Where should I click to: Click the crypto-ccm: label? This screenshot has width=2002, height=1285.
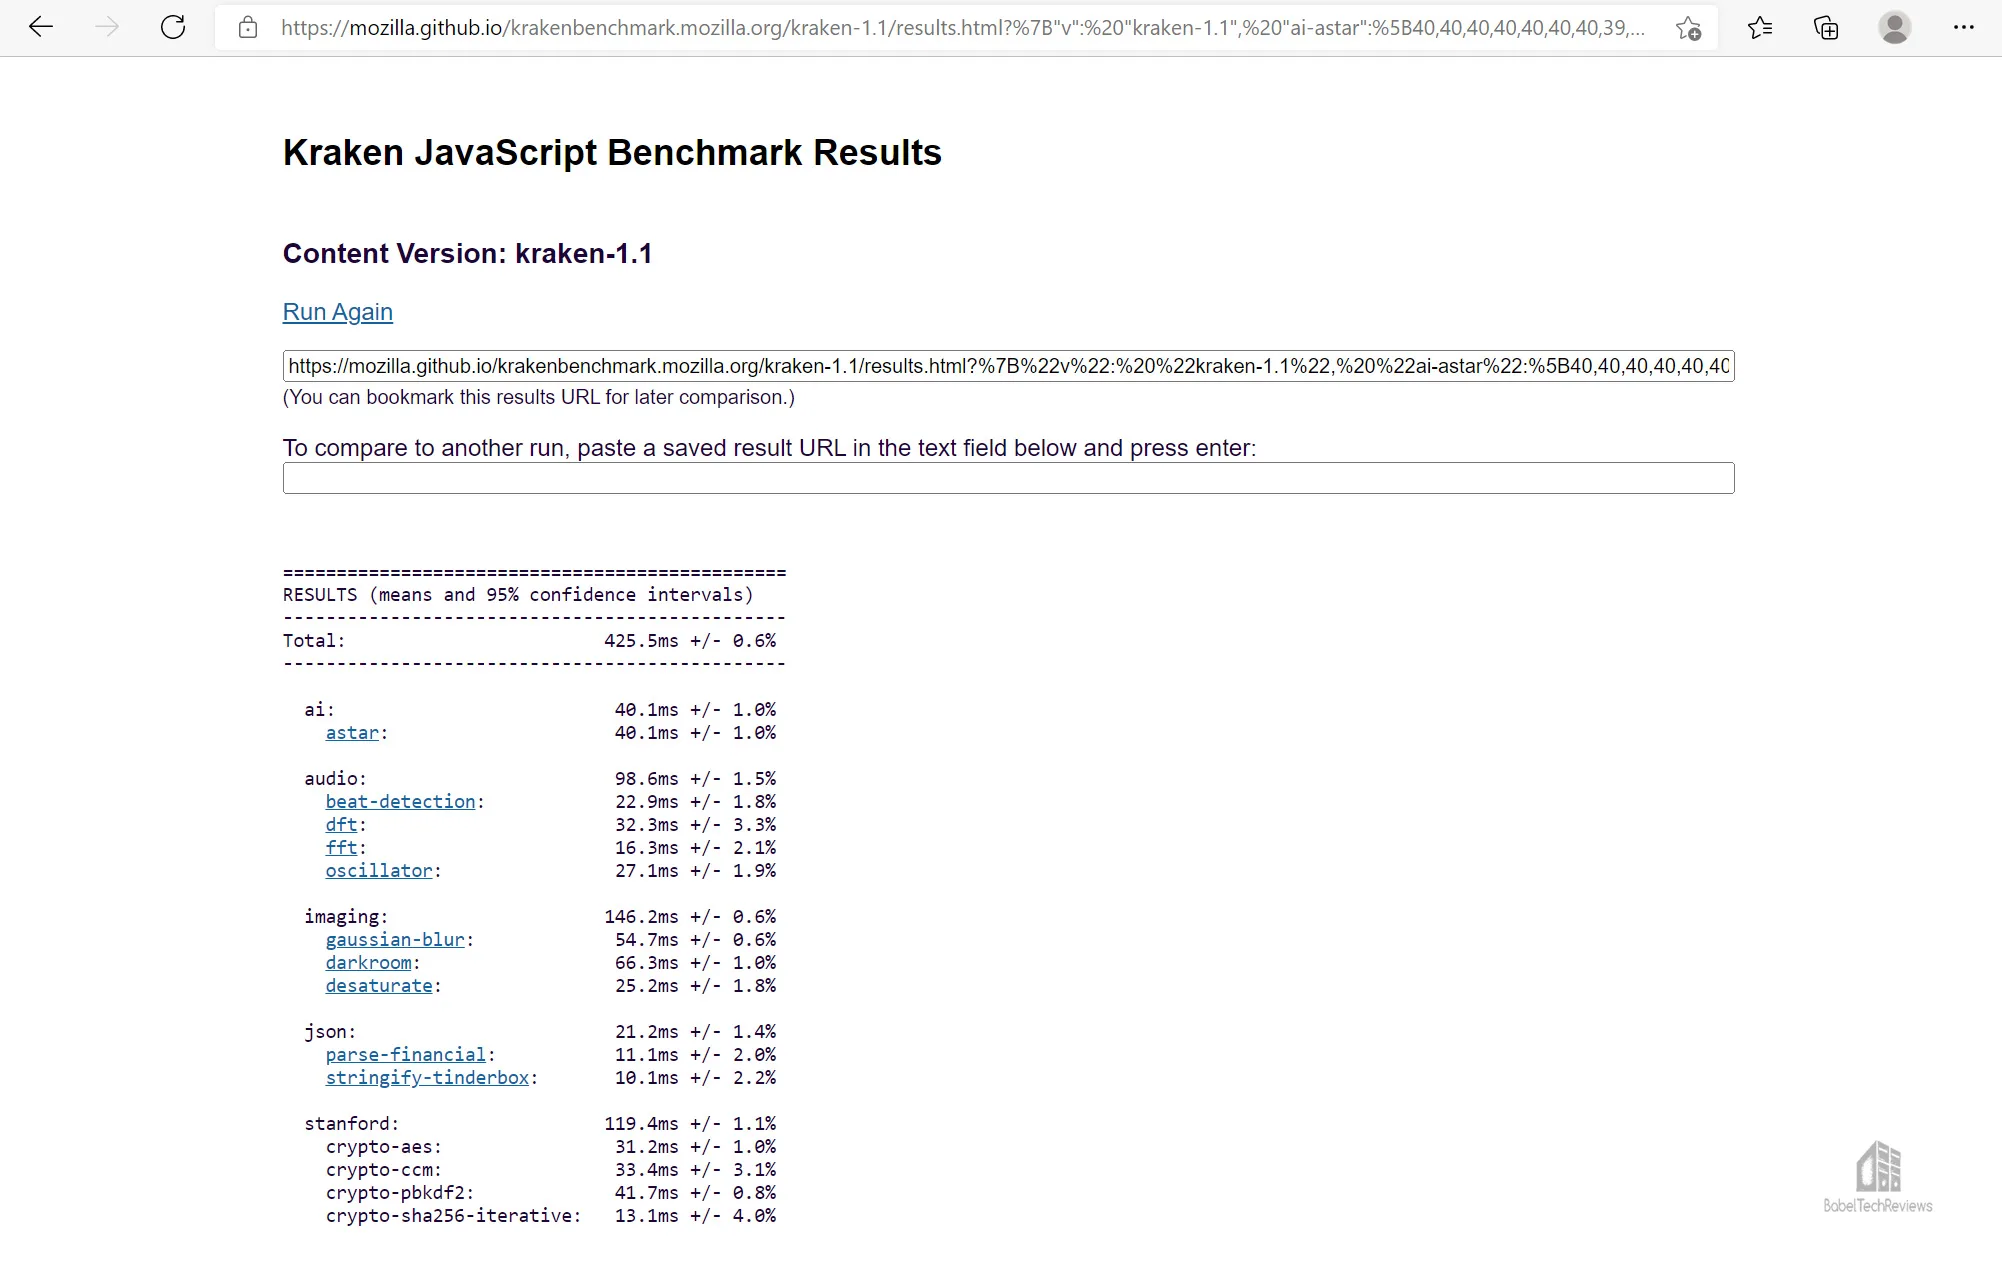click(384, 1170)
